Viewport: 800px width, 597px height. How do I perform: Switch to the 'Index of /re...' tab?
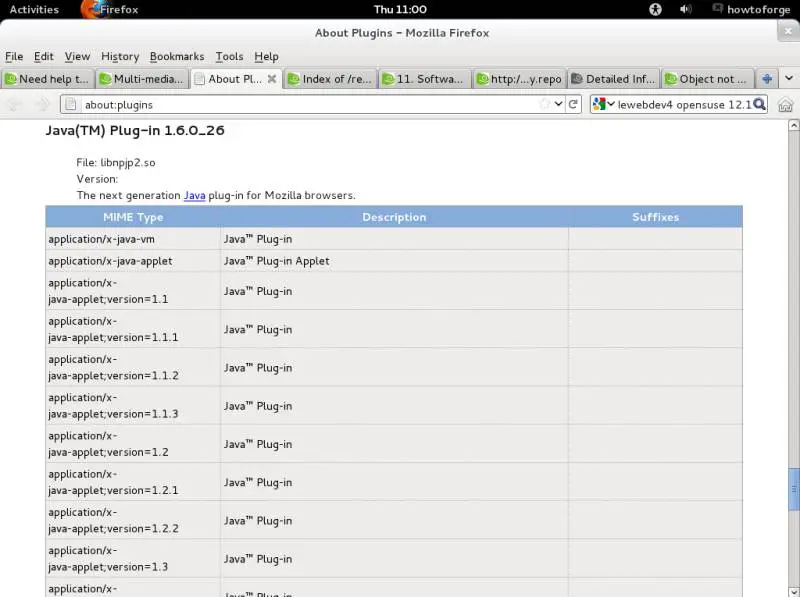pyautogui.click(x=330, y=79)
